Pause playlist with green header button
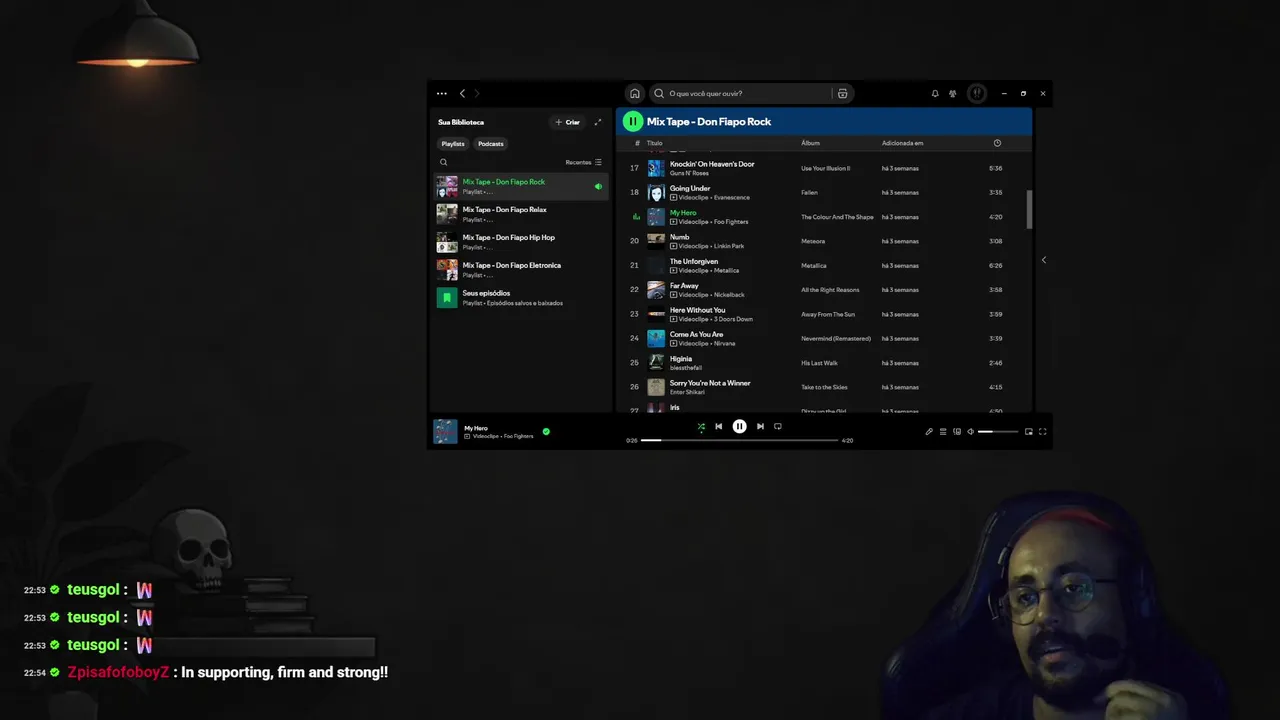This screenshot has height=720, width=1280. click(632, 121)
